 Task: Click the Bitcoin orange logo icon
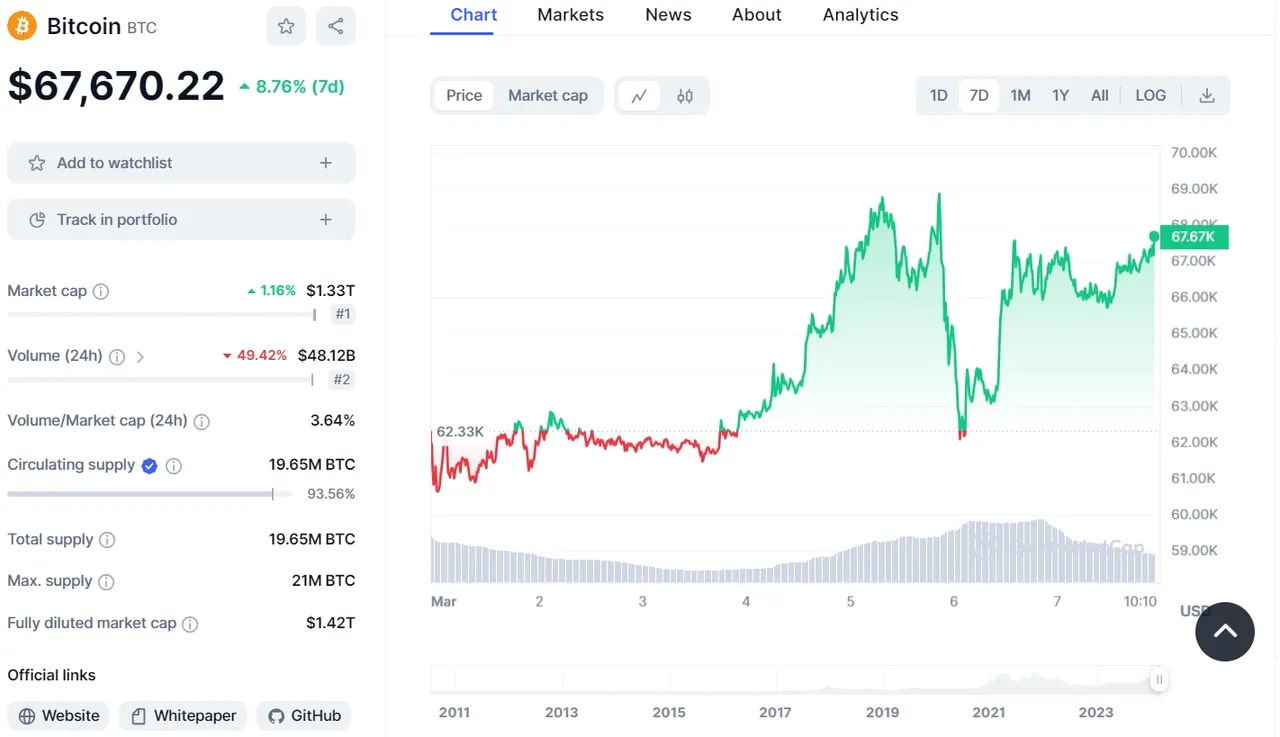point(22,26)
